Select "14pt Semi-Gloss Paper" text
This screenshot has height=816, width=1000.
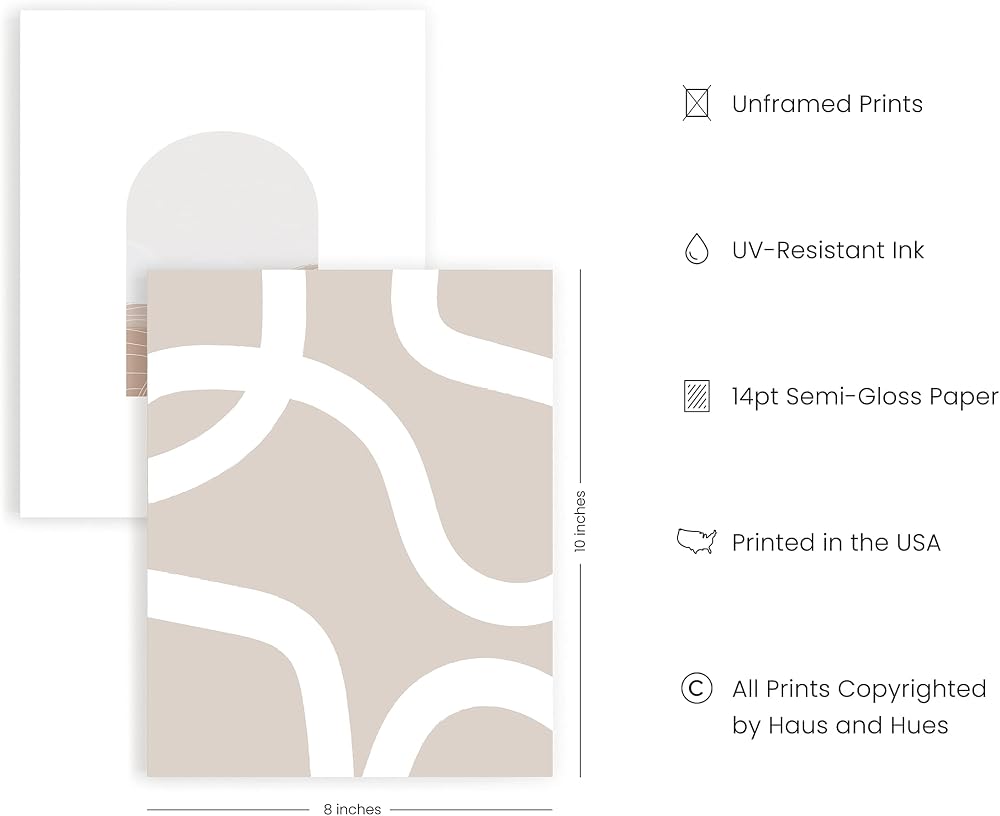pos(865,397)
